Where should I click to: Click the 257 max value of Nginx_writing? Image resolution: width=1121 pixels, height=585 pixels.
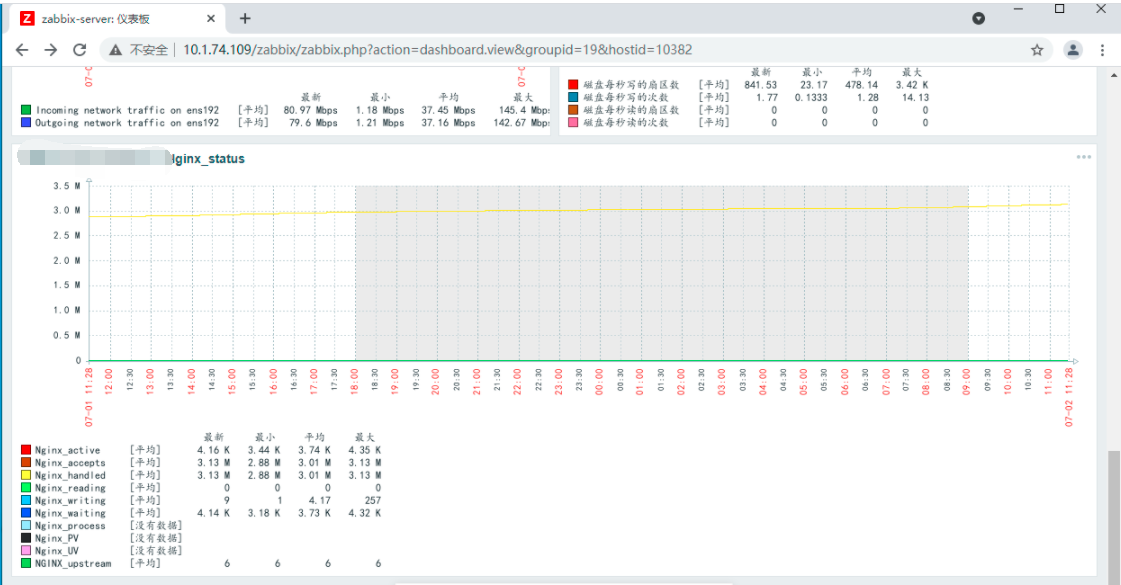[x=372, y=501]
